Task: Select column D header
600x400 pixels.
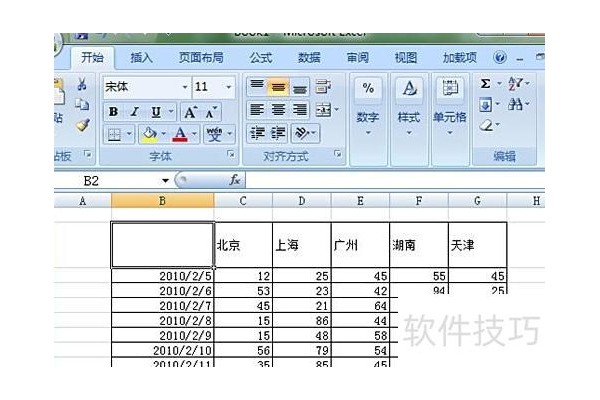Action: pos(302,201)
